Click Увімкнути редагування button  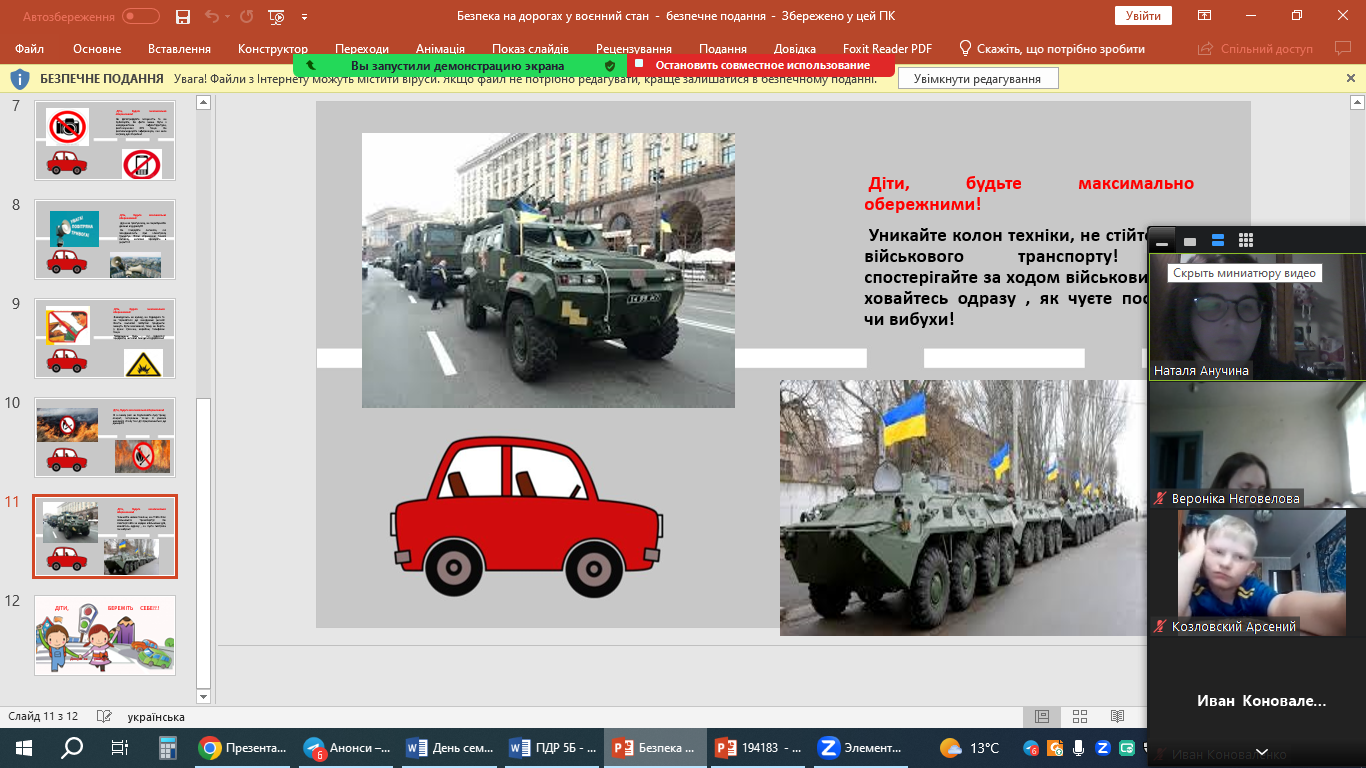(978, 79)
